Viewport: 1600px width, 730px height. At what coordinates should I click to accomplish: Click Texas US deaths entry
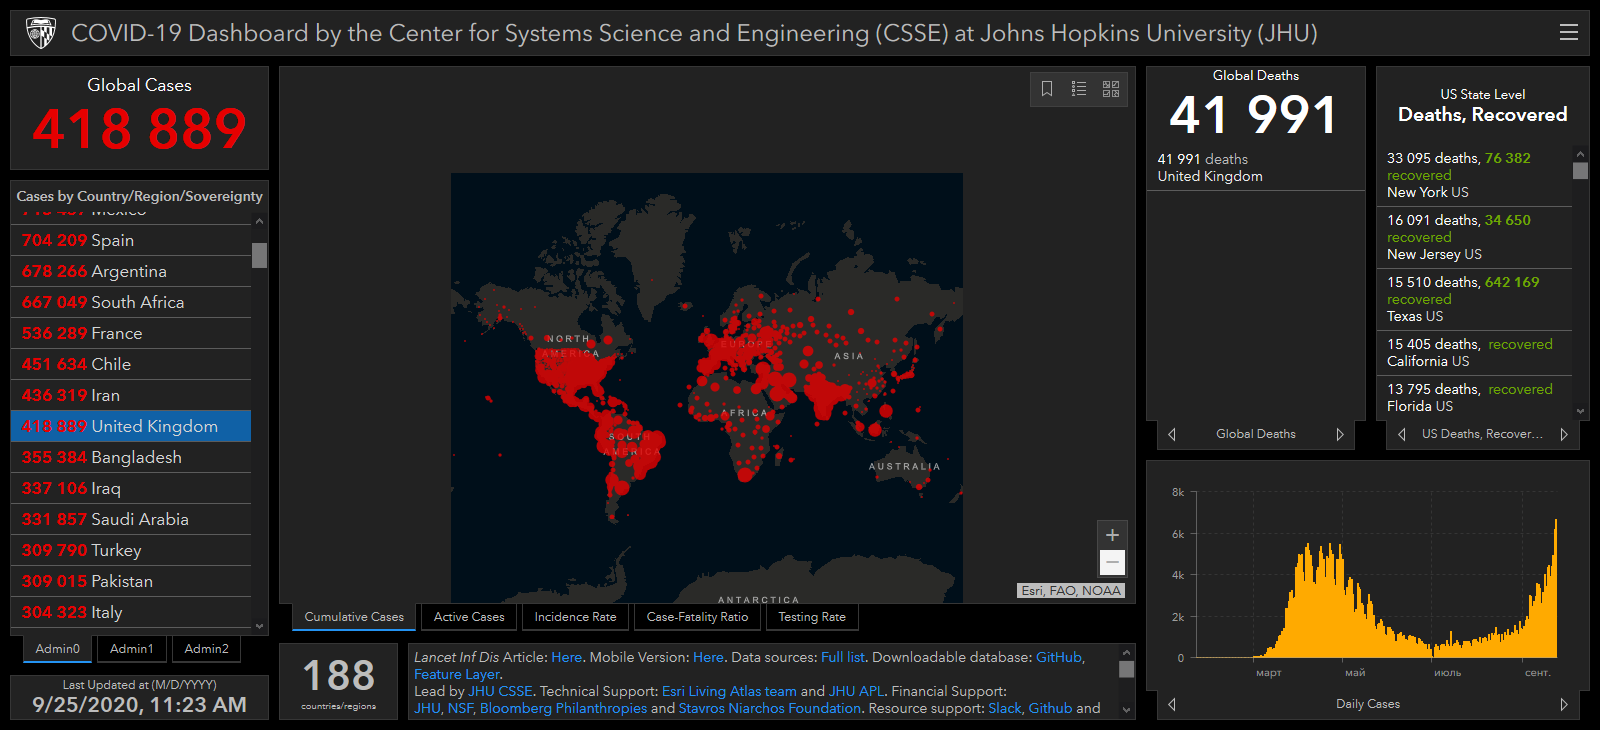click(1474, 299)
